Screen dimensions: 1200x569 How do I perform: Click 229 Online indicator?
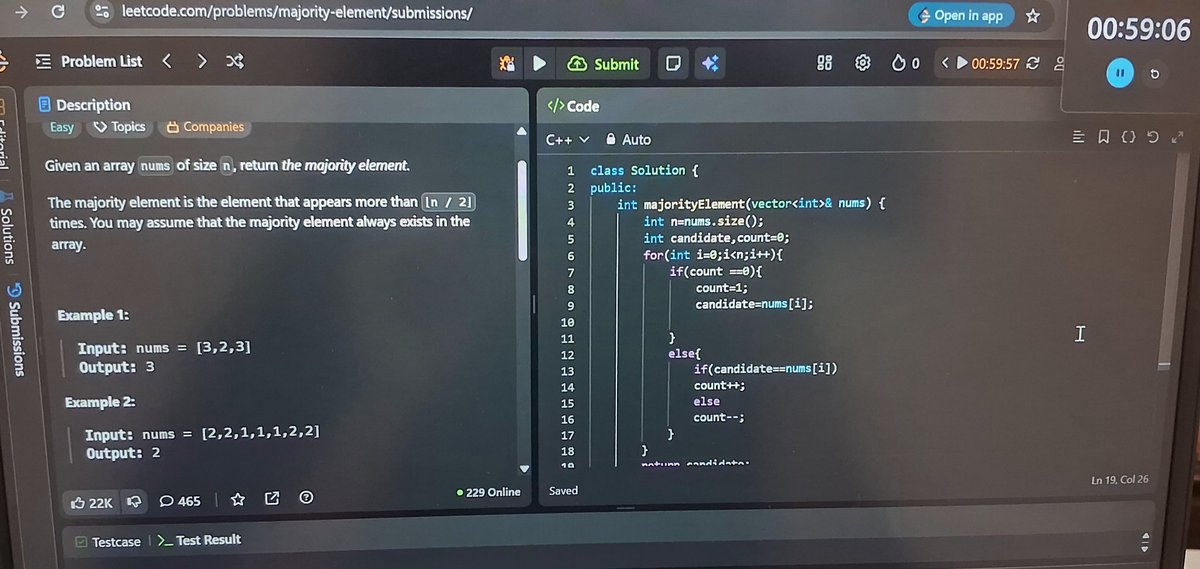pos(488,492)
